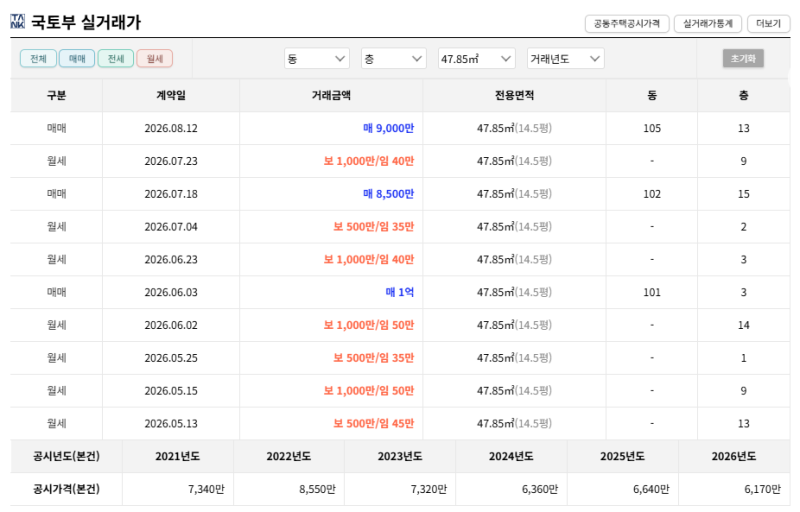Click the date 2026.05.25

171,358
